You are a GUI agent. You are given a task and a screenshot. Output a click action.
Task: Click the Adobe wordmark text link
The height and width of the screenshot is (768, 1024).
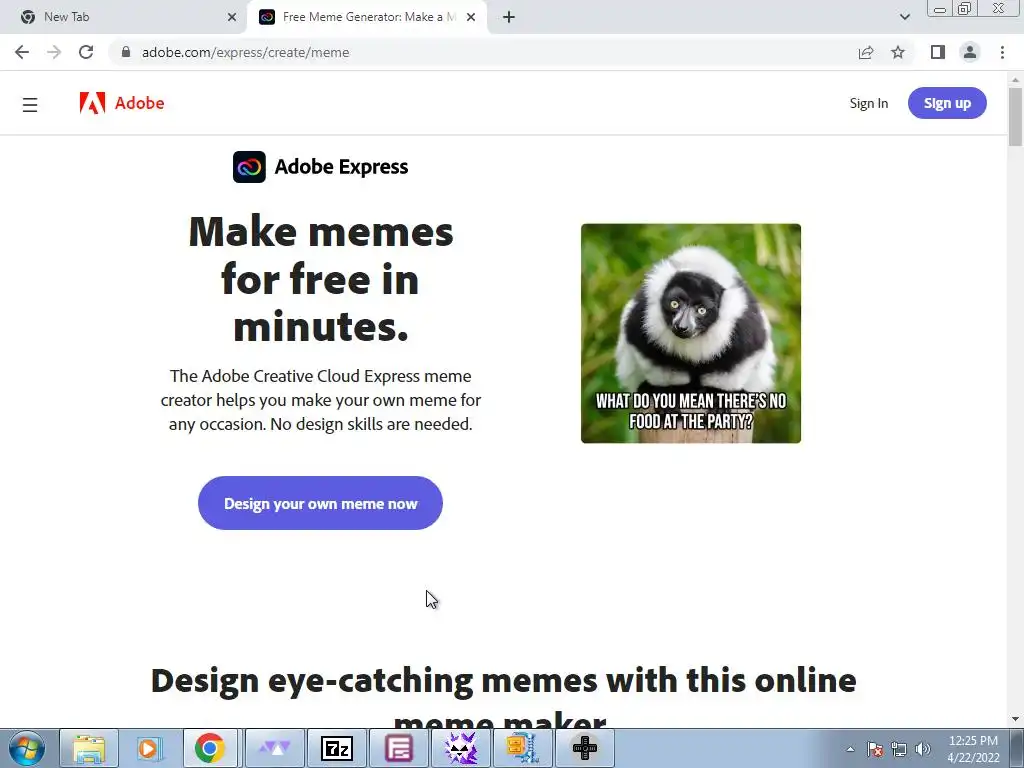[x=139, y=103]
